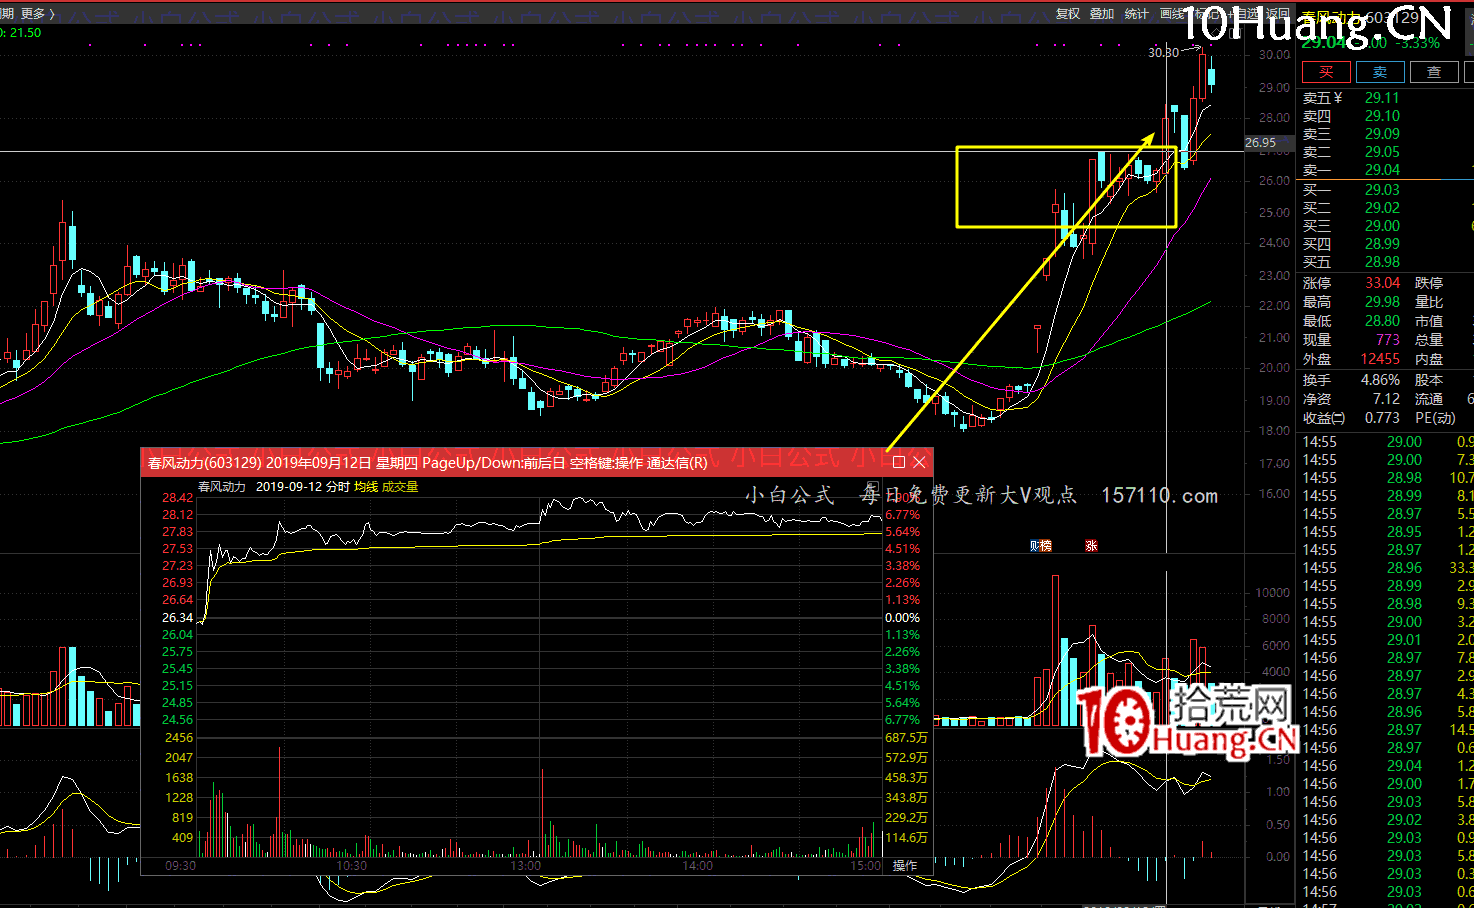The height and width of the screenshot is (908, 1474).
Task: Click the 30.00 label on K-line price axis
Action: coord(1274,55)
